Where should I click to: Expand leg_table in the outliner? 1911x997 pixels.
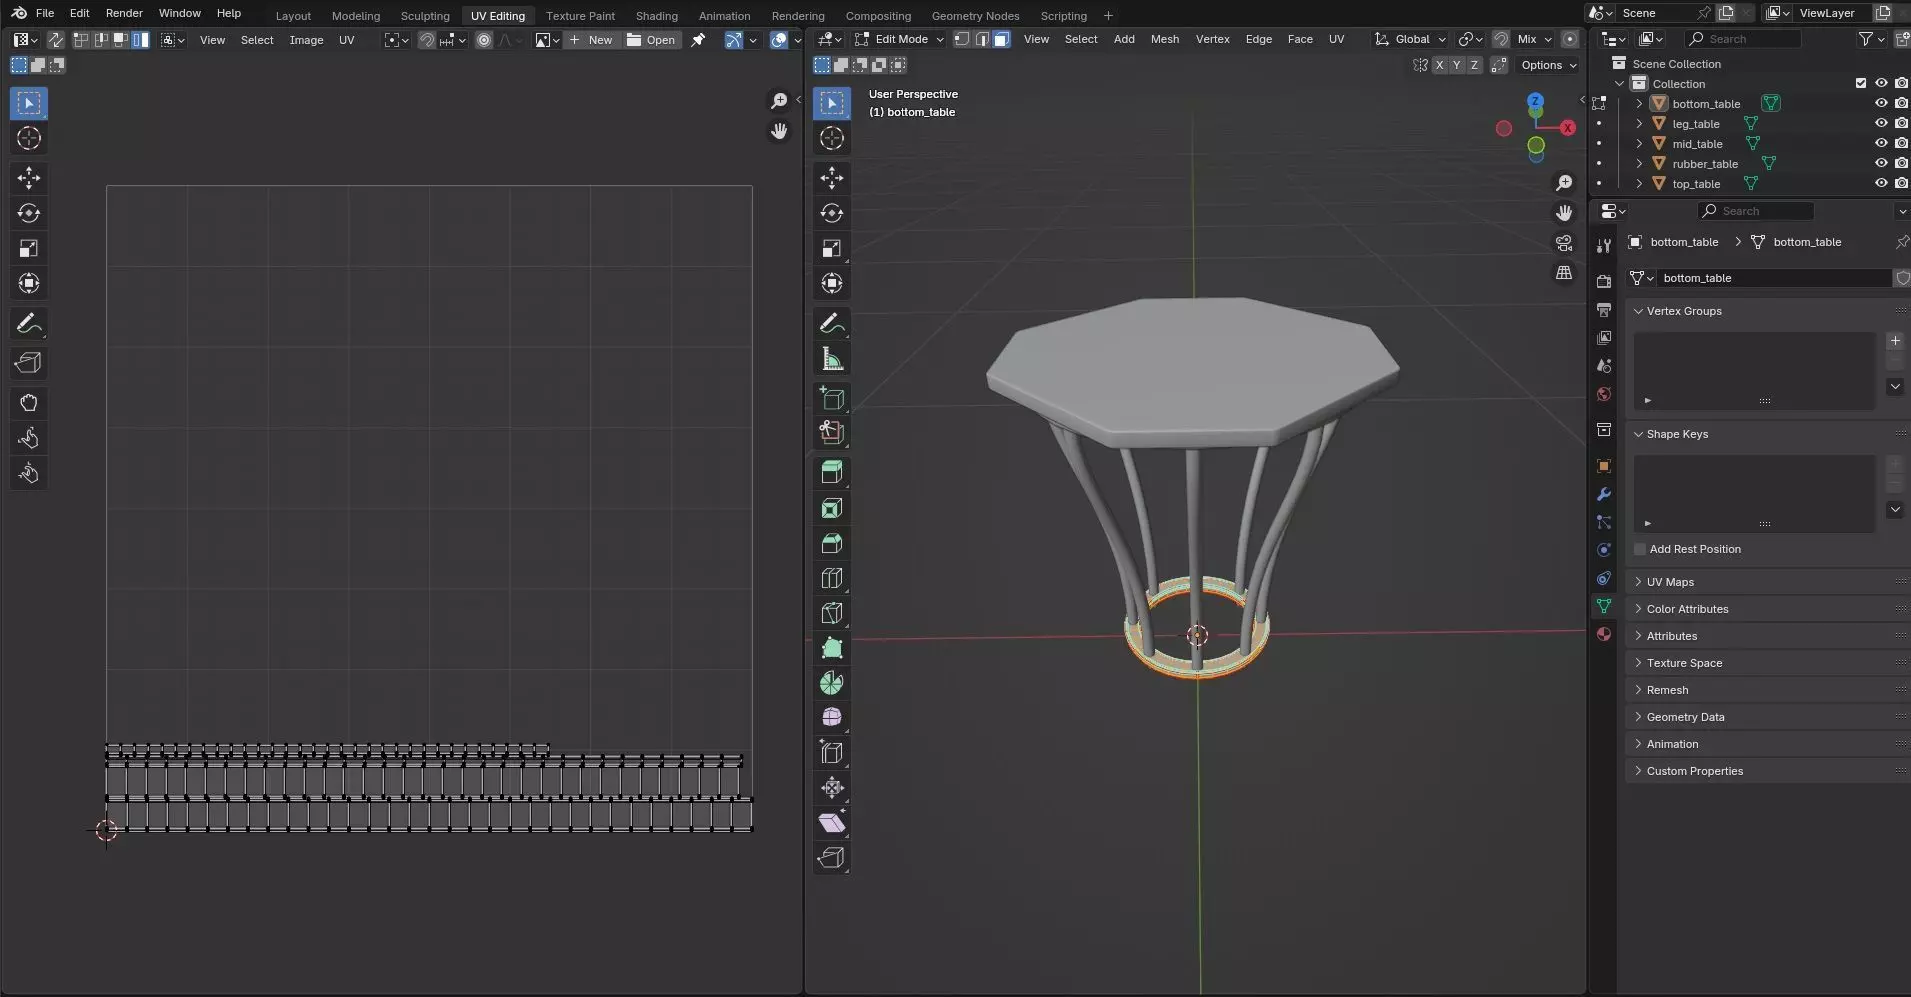tap(1639, 123)
